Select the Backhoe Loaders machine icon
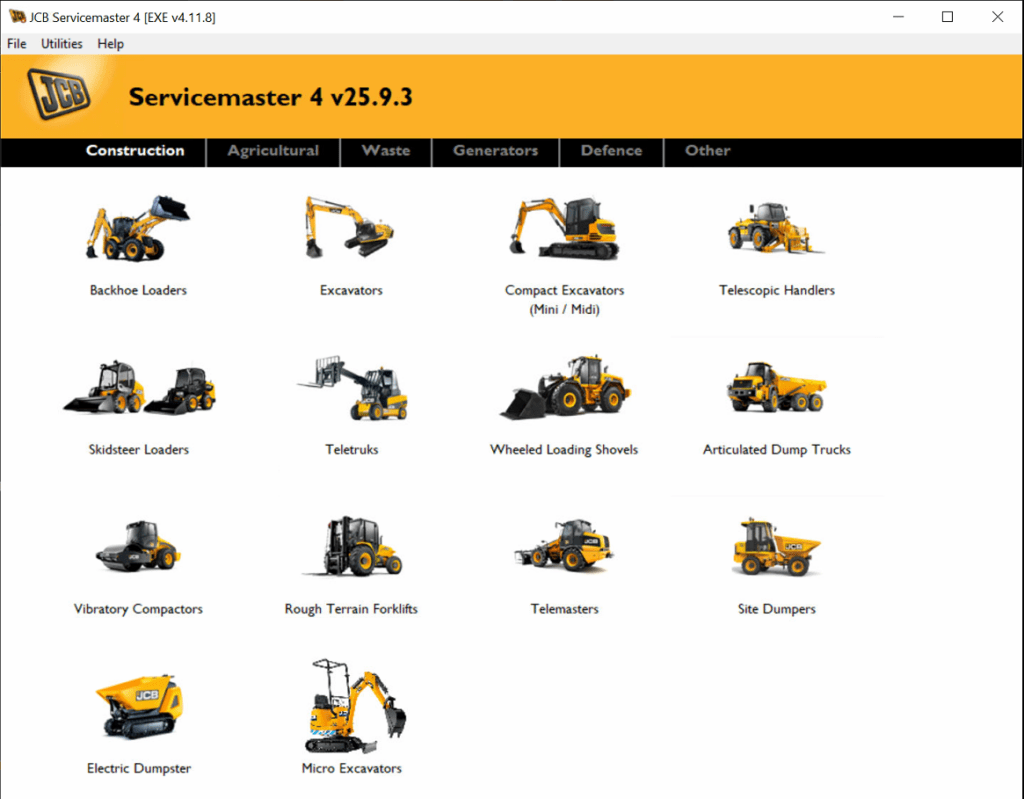Screen dimensions: 1024x799 [140, 228]
